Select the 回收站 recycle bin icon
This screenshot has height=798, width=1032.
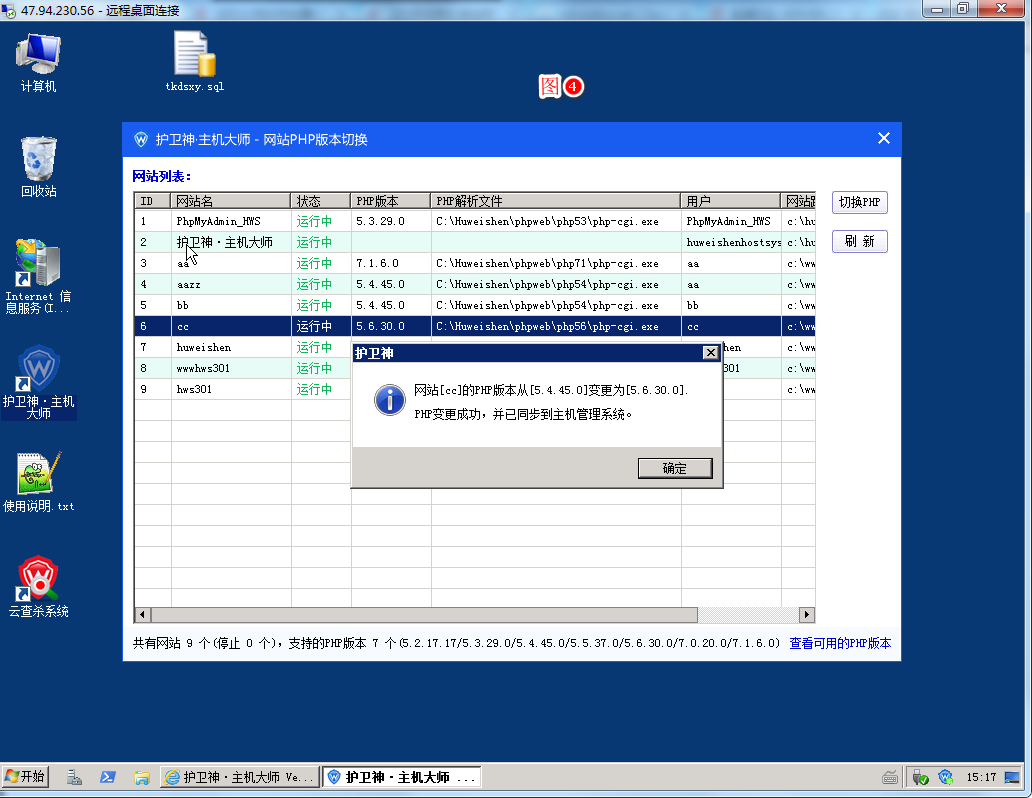pyautogui.click(x=38, y=167)
